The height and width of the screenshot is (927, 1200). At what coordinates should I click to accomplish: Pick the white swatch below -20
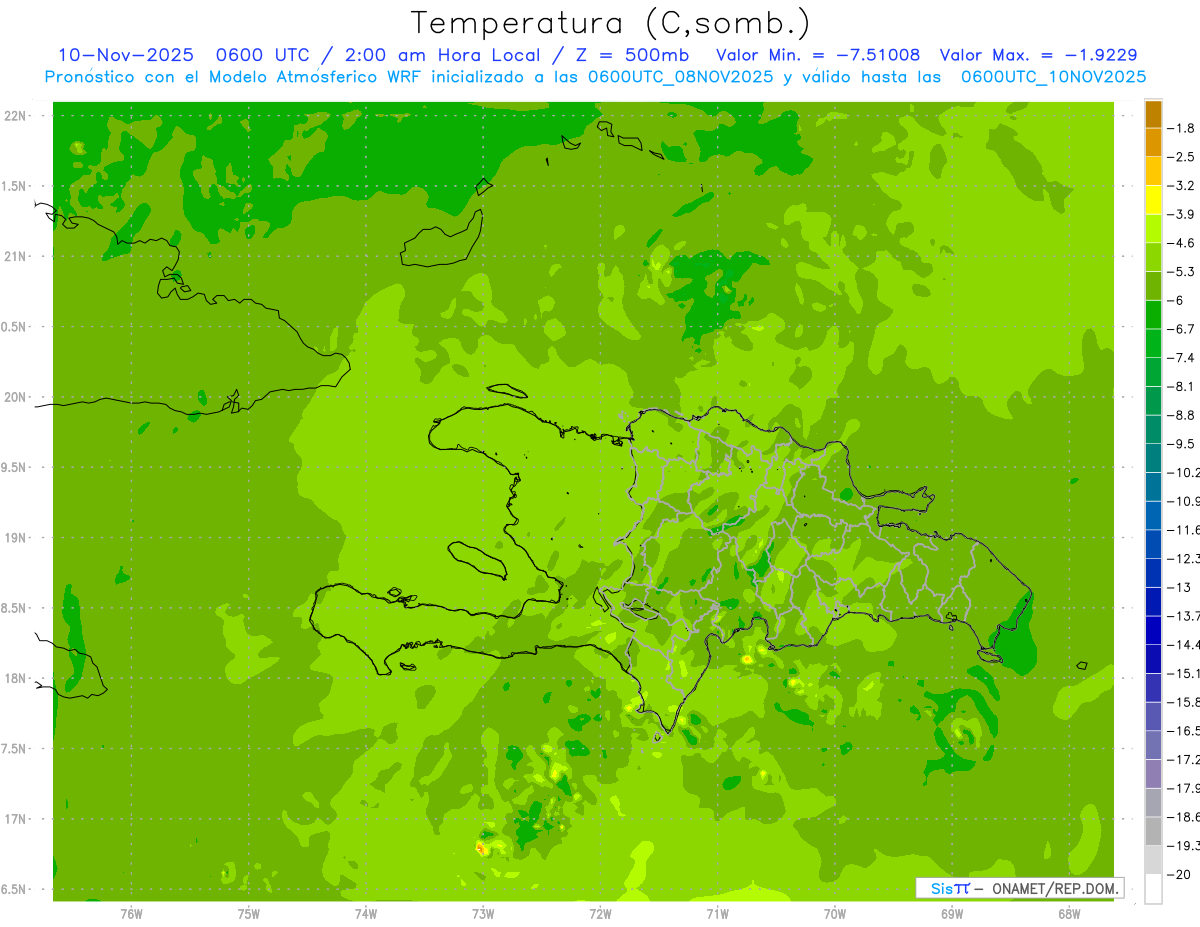tap(1153, 889)
